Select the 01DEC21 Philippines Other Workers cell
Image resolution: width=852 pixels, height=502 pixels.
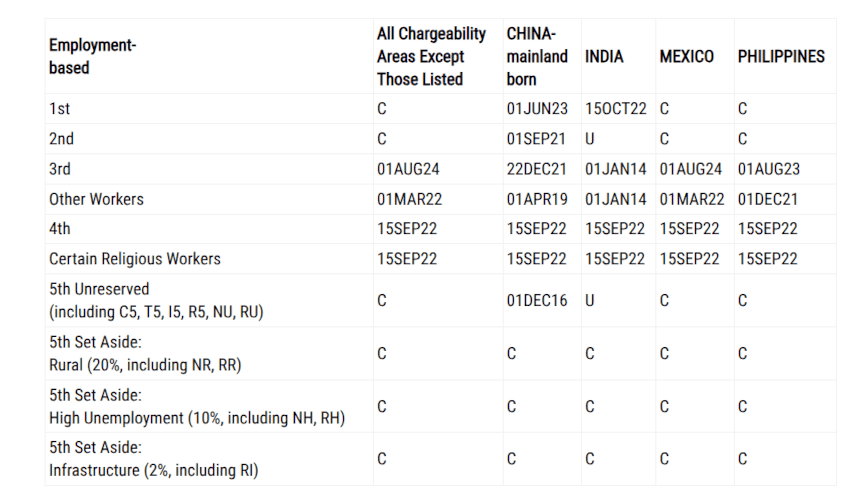pyautogui.click(x=767, y=199)
